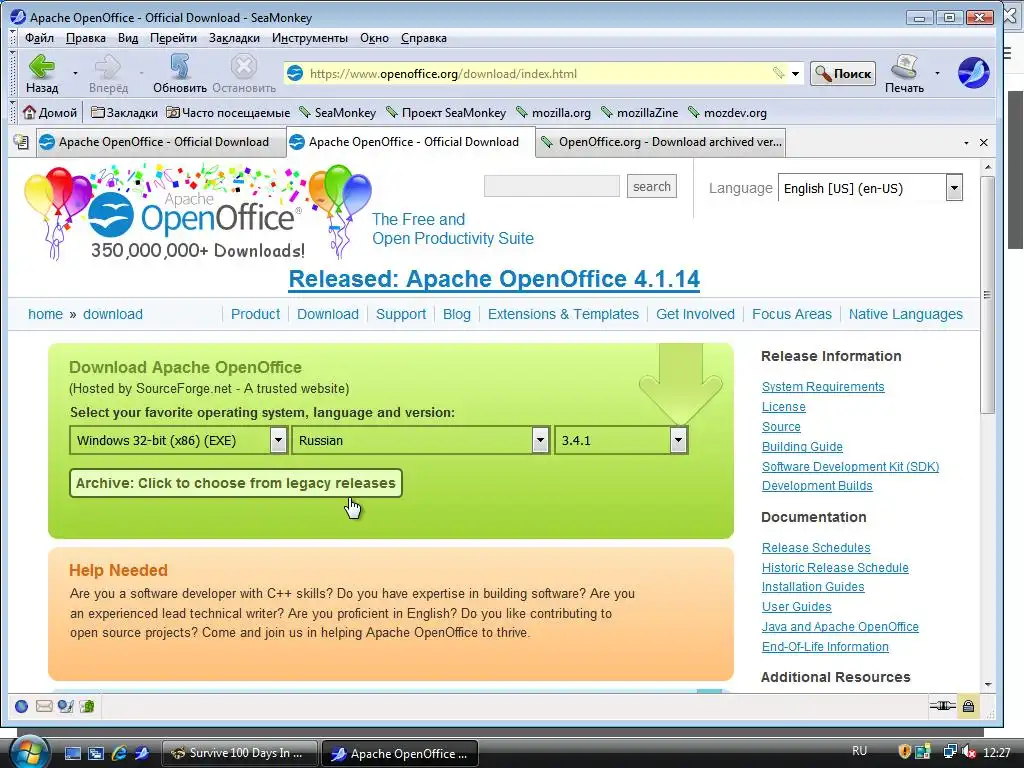Open the Закладки bookmarks folder
The height and width of the screenshot is (768, 1024).
[124, 112]
